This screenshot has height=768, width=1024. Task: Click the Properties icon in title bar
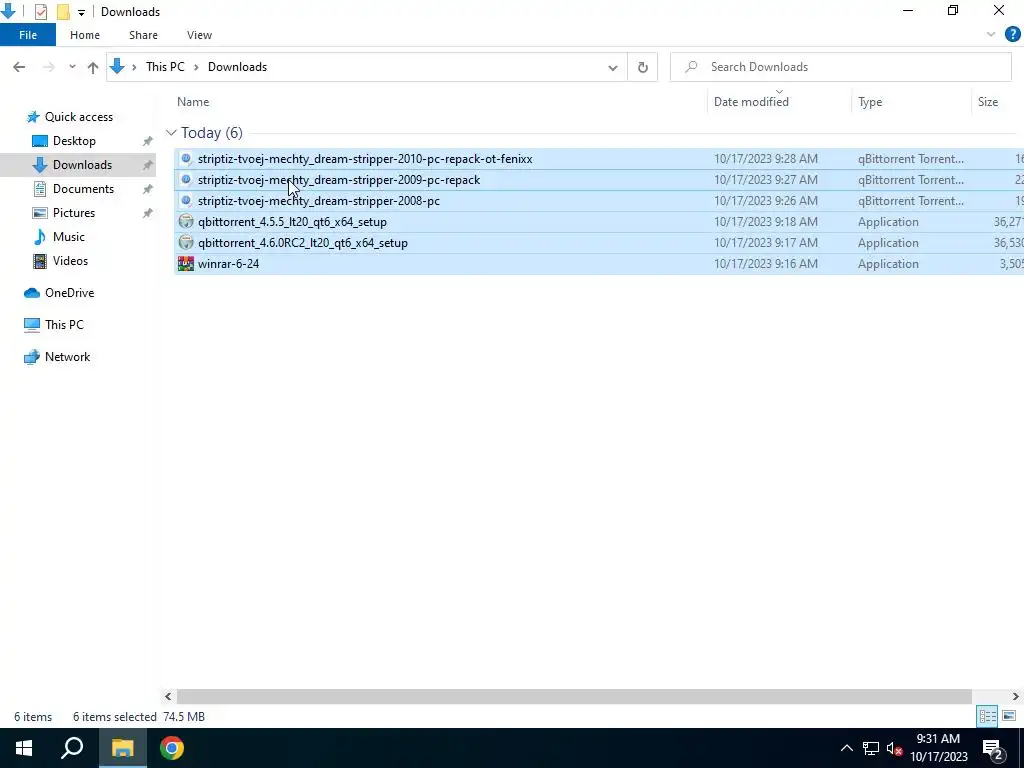click(40, 12)
